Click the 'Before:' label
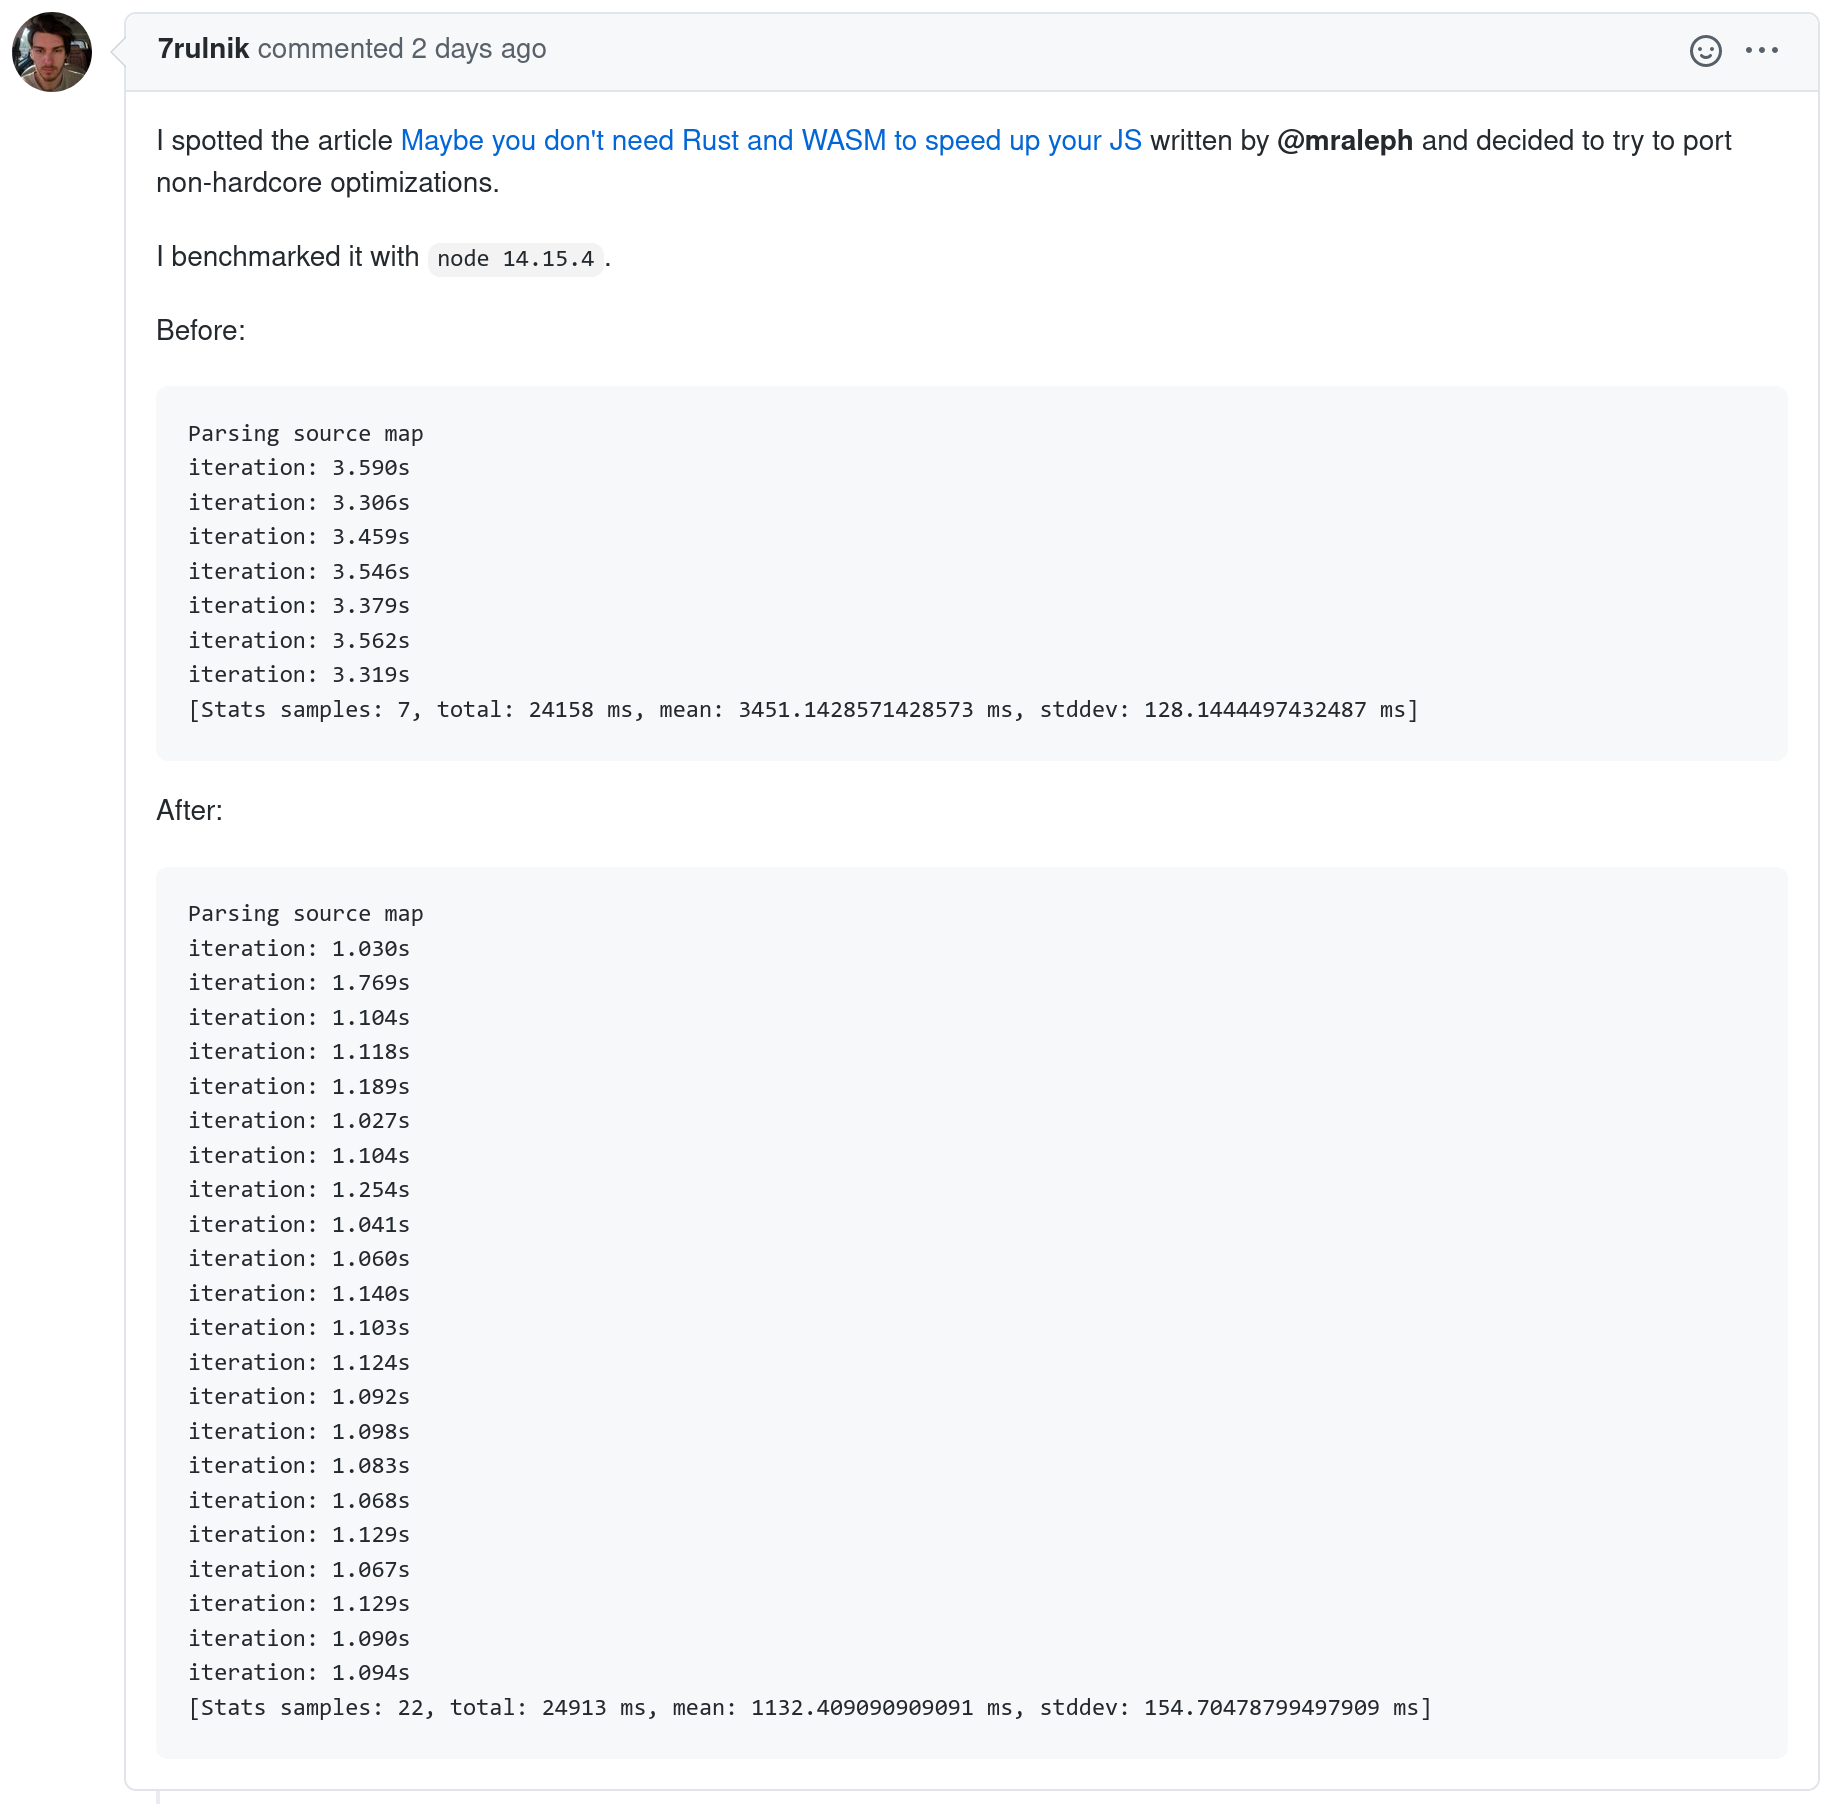Image resolution: width=1836 pixels, height=1804 pixels. click(201, 331)
